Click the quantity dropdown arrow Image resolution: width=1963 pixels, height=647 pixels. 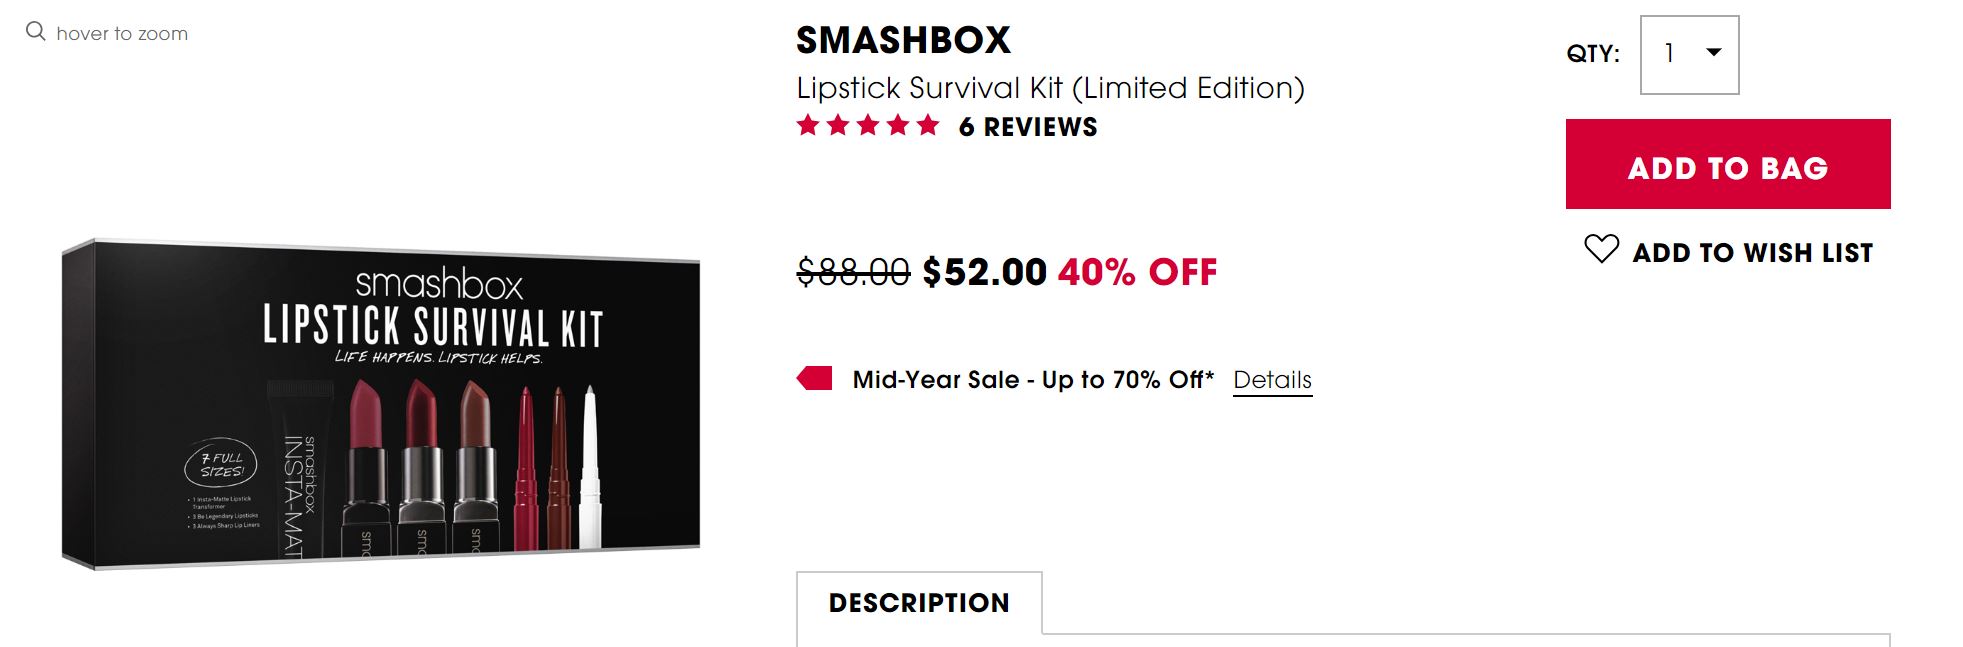coord(1713,53)
